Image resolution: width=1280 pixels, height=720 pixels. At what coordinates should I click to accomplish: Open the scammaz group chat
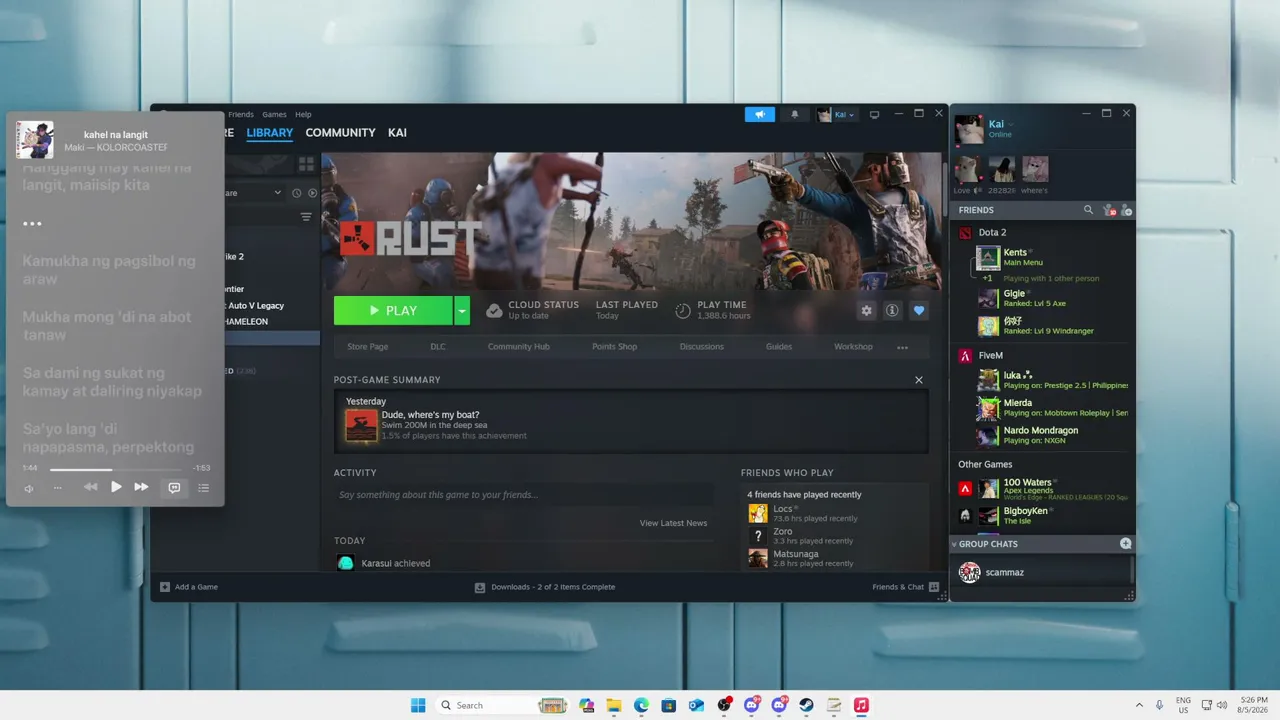pyautogui.click(x=1041, y=572)
